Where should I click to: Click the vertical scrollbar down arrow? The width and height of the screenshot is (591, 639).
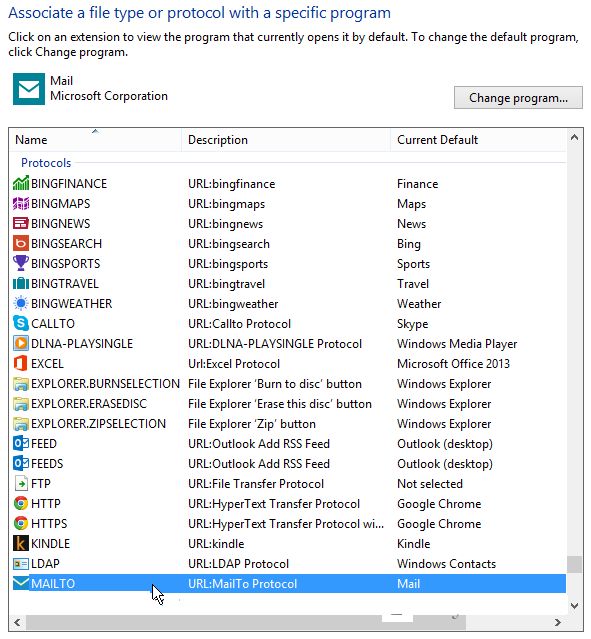pos(574,606)
